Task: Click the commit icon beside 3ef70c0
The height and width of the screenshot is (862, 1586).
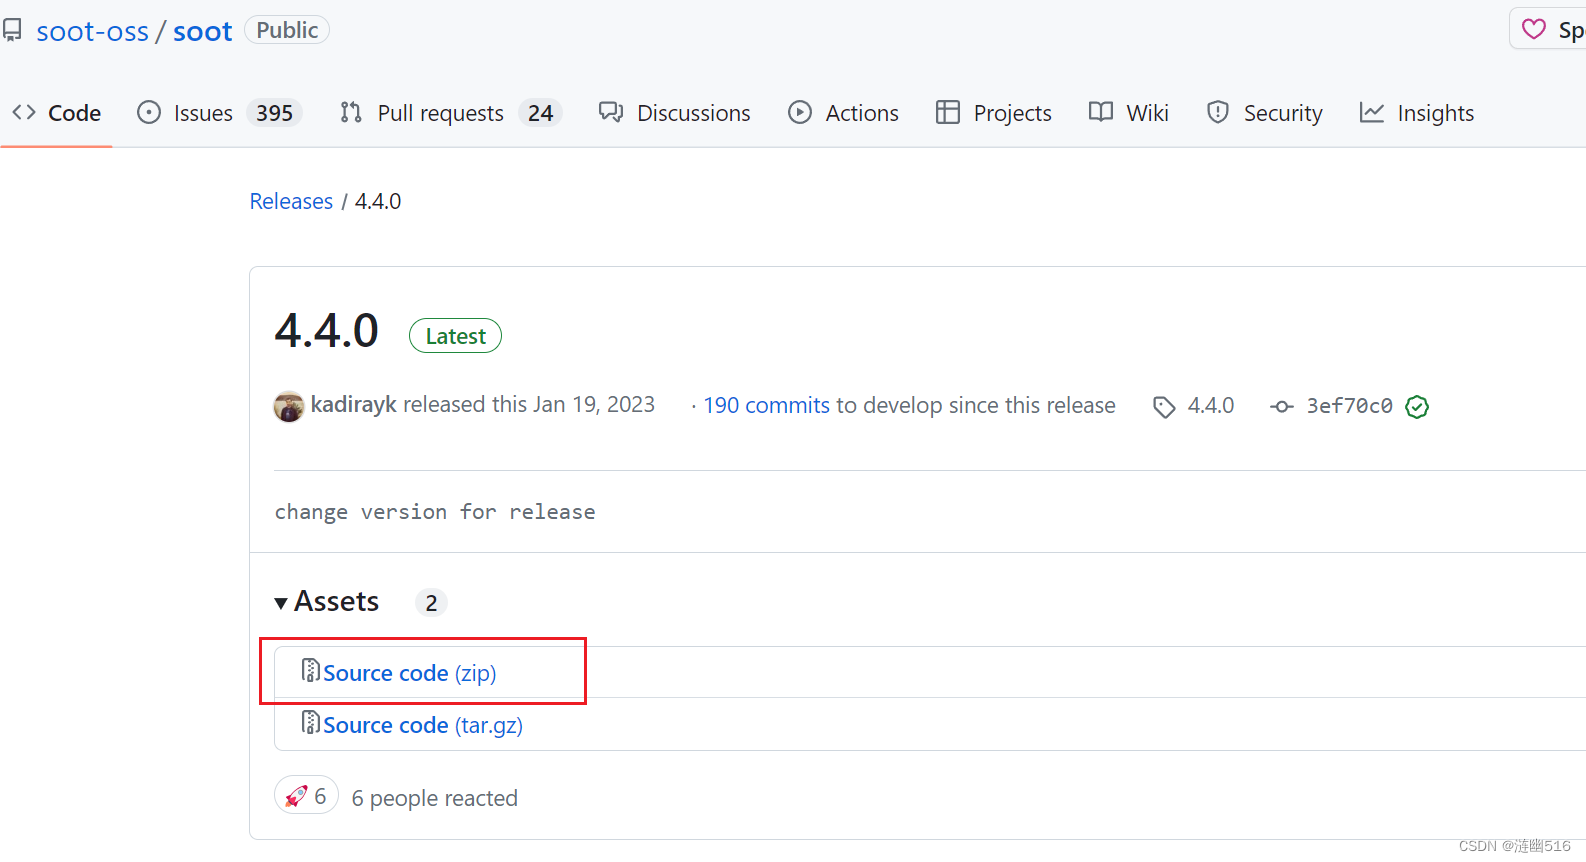Action: 1281,407
